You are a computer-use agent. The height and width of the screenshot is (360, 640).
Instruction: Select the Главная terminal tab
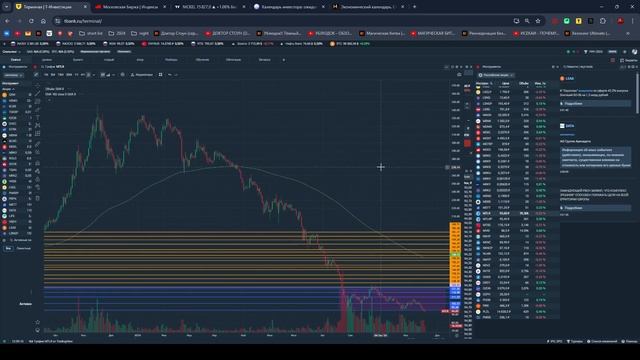pyautogui.click(x=16, y=60)
